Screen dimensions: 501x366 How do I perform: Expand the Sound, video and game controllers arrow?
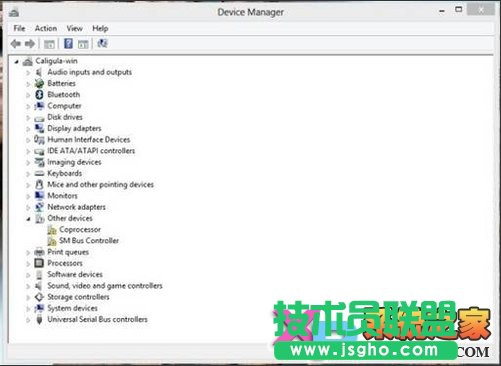tap(28, 286)
